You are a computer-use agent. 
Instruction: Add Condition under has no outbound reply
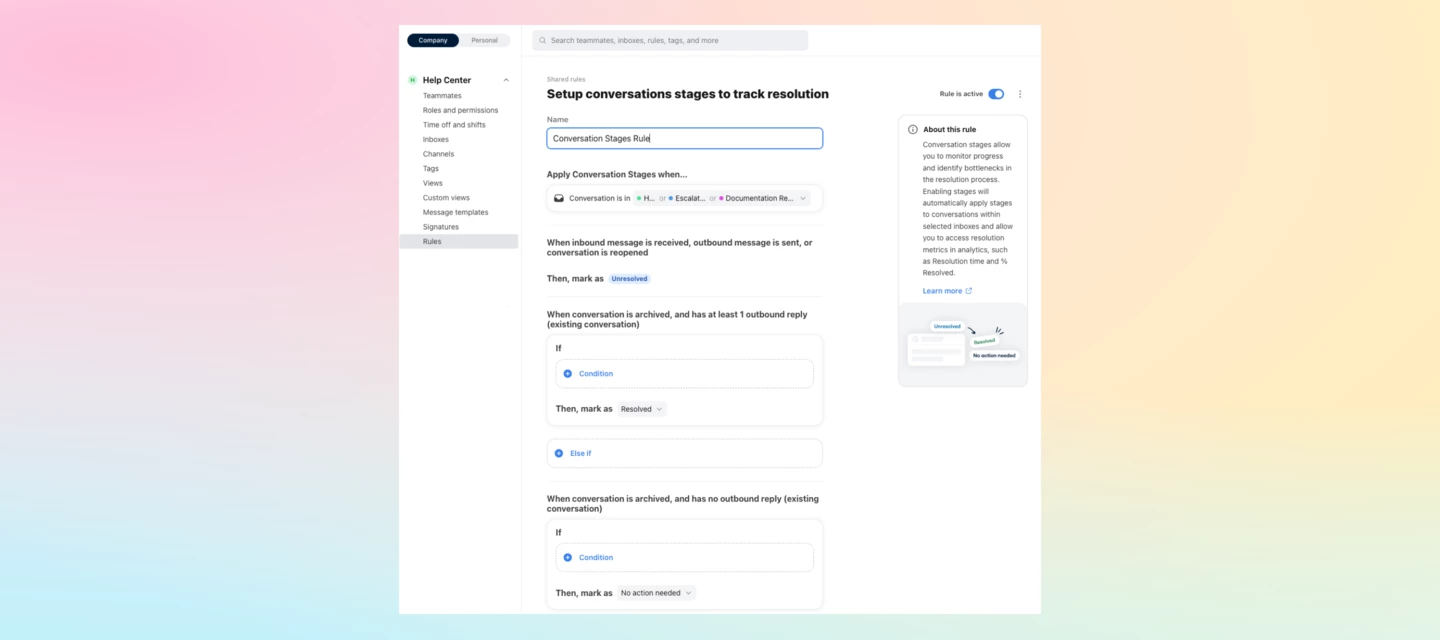point(685,557)
